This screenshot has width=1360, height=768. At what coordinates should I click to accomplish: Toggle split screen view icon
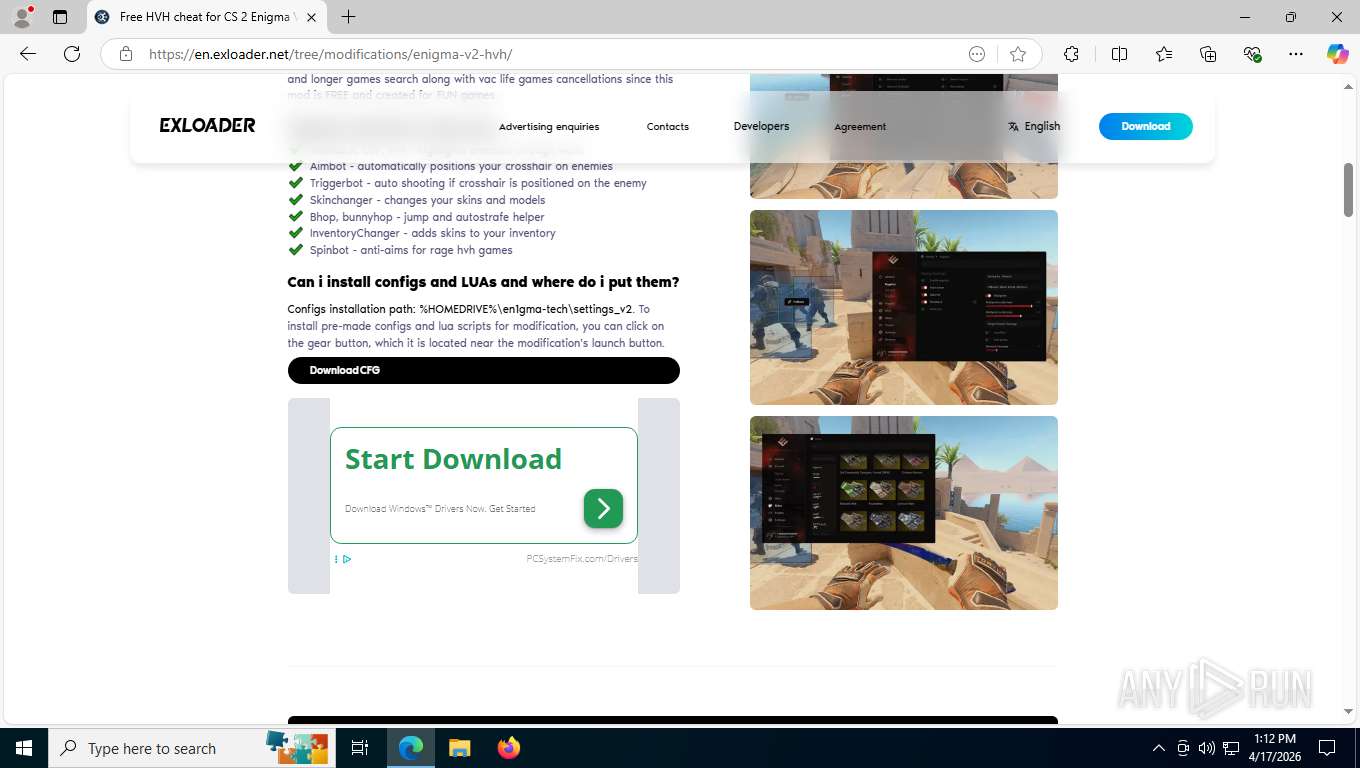(x=1119, y=54)
